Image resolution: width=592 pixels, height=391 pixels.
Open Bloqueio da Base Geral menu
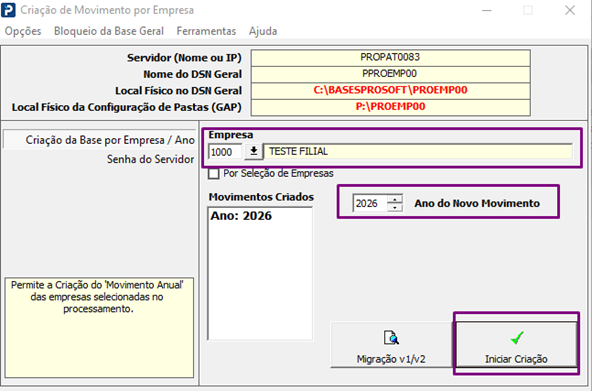(109, 31)
